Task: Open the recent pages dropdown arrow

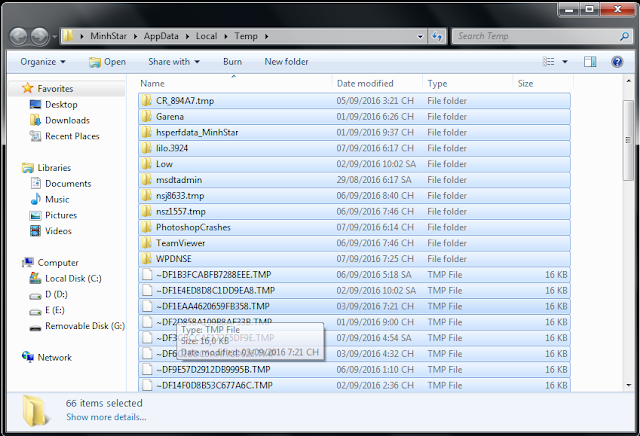Action: coord(54,37)
